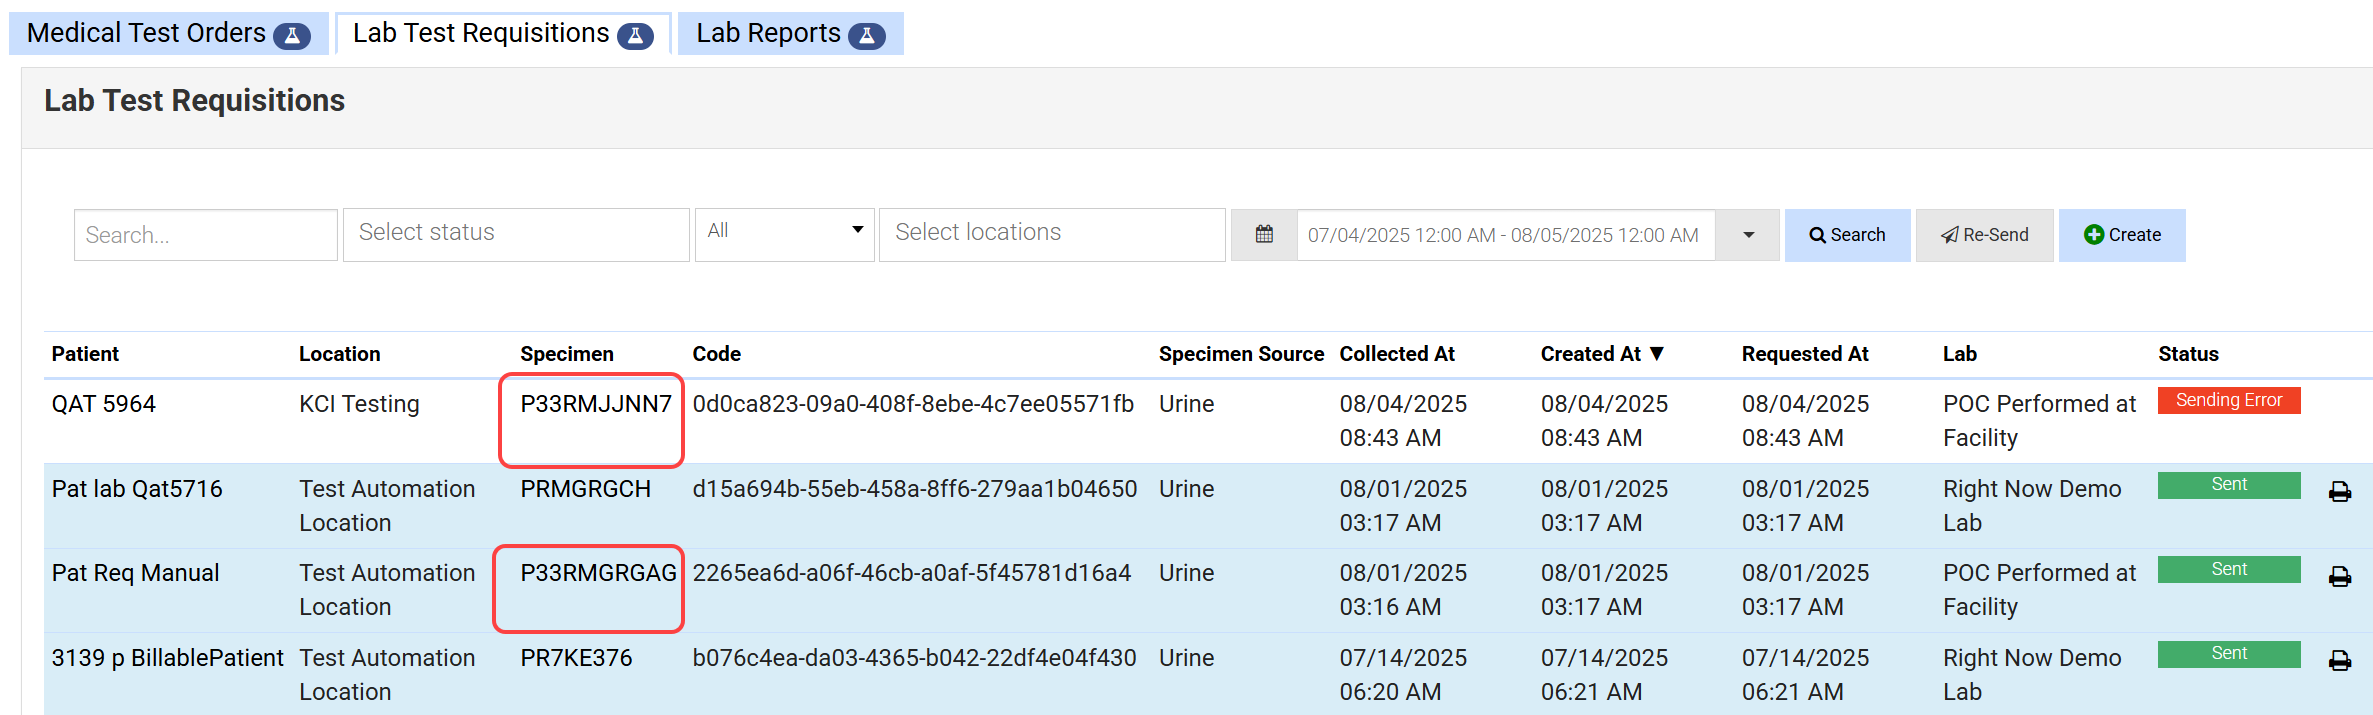Image resolution: width=2373 pixels, height=715 pixels.
Task: Create a new lab test requisition
Action: pyautogui.click(x=2121, y=235)
